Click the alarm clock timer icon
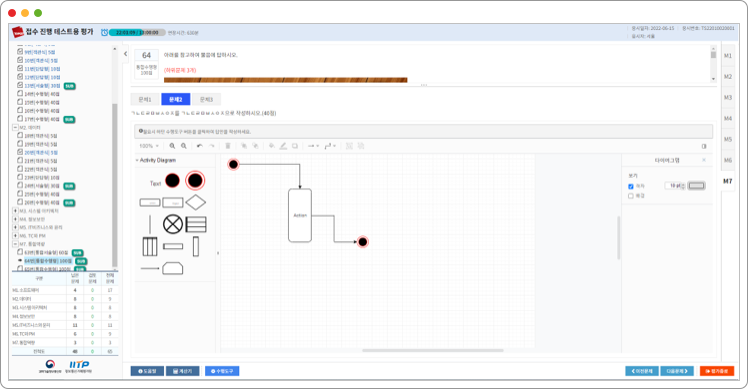 pos(104,32)
